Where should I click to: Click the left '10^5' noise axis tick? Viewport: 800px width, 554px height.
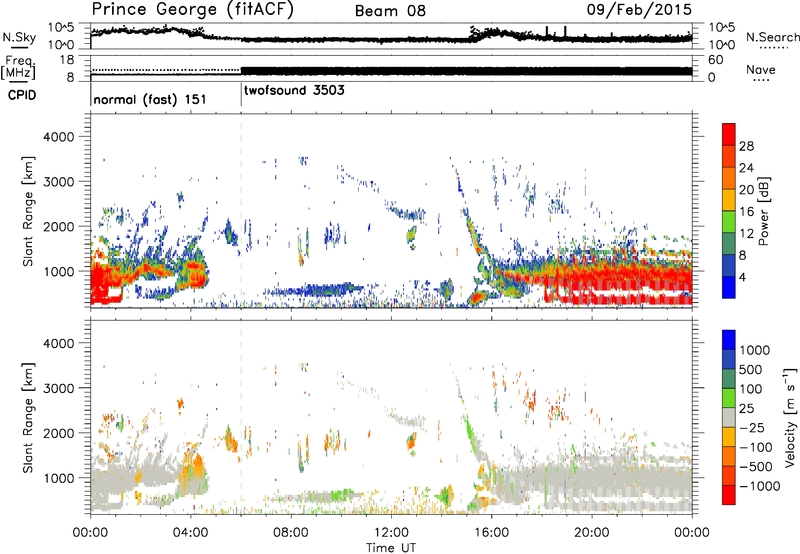pos(61,28)
